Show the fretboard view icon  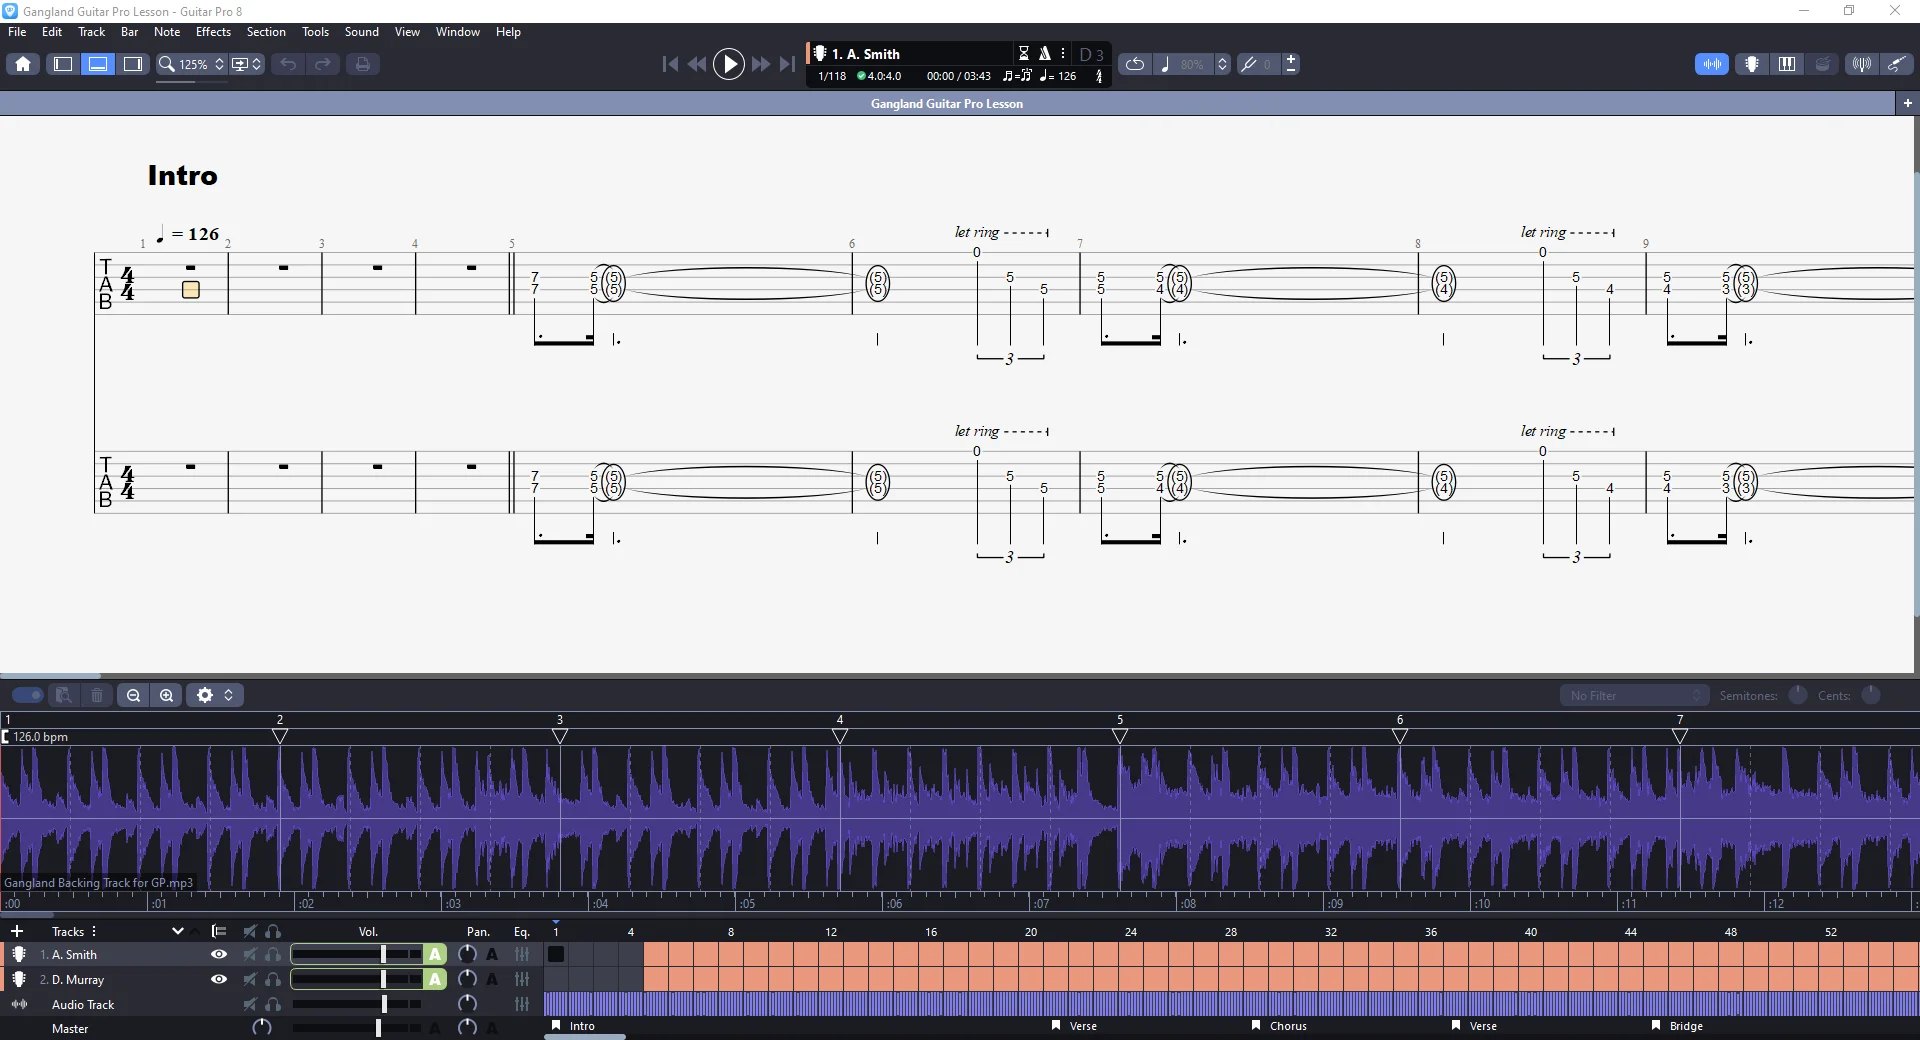pos(1752,64)
